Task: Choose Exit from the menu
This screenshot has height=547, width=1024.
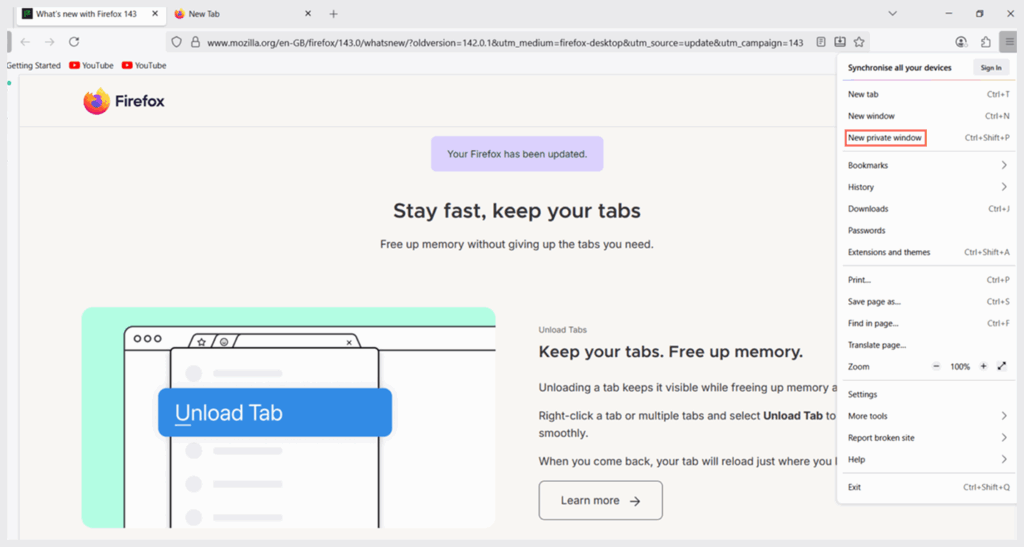Action: [928, 487]
